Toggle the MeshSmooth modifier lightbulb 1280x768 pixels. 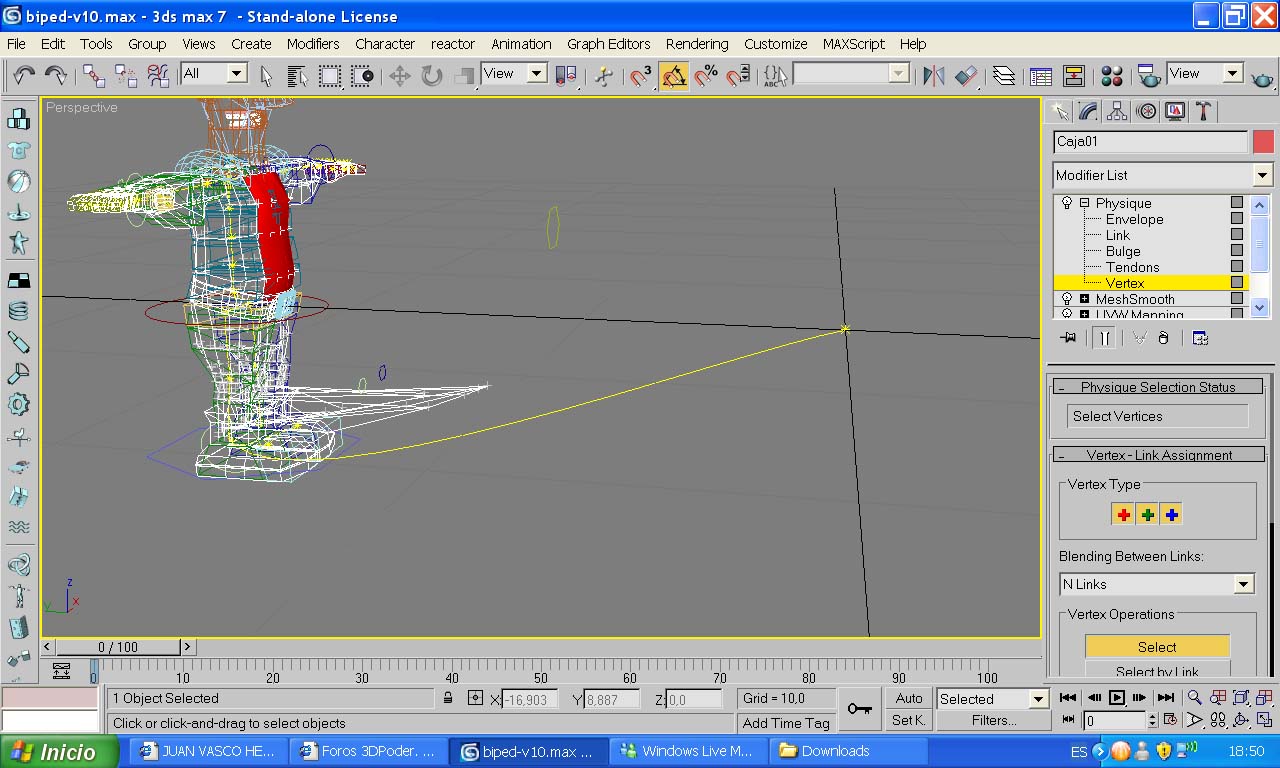click(x=1067, y=299)
